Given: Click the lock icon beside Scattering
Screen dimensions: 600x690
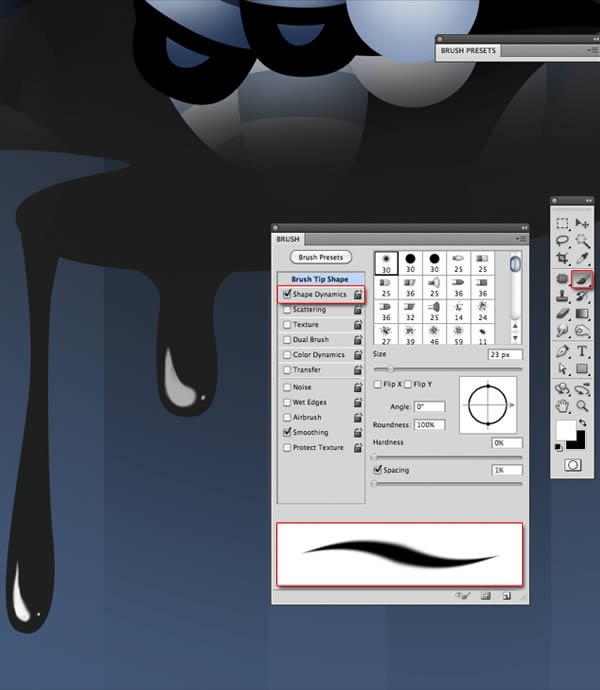Looking at the screenshot, I should click(358, 310).
